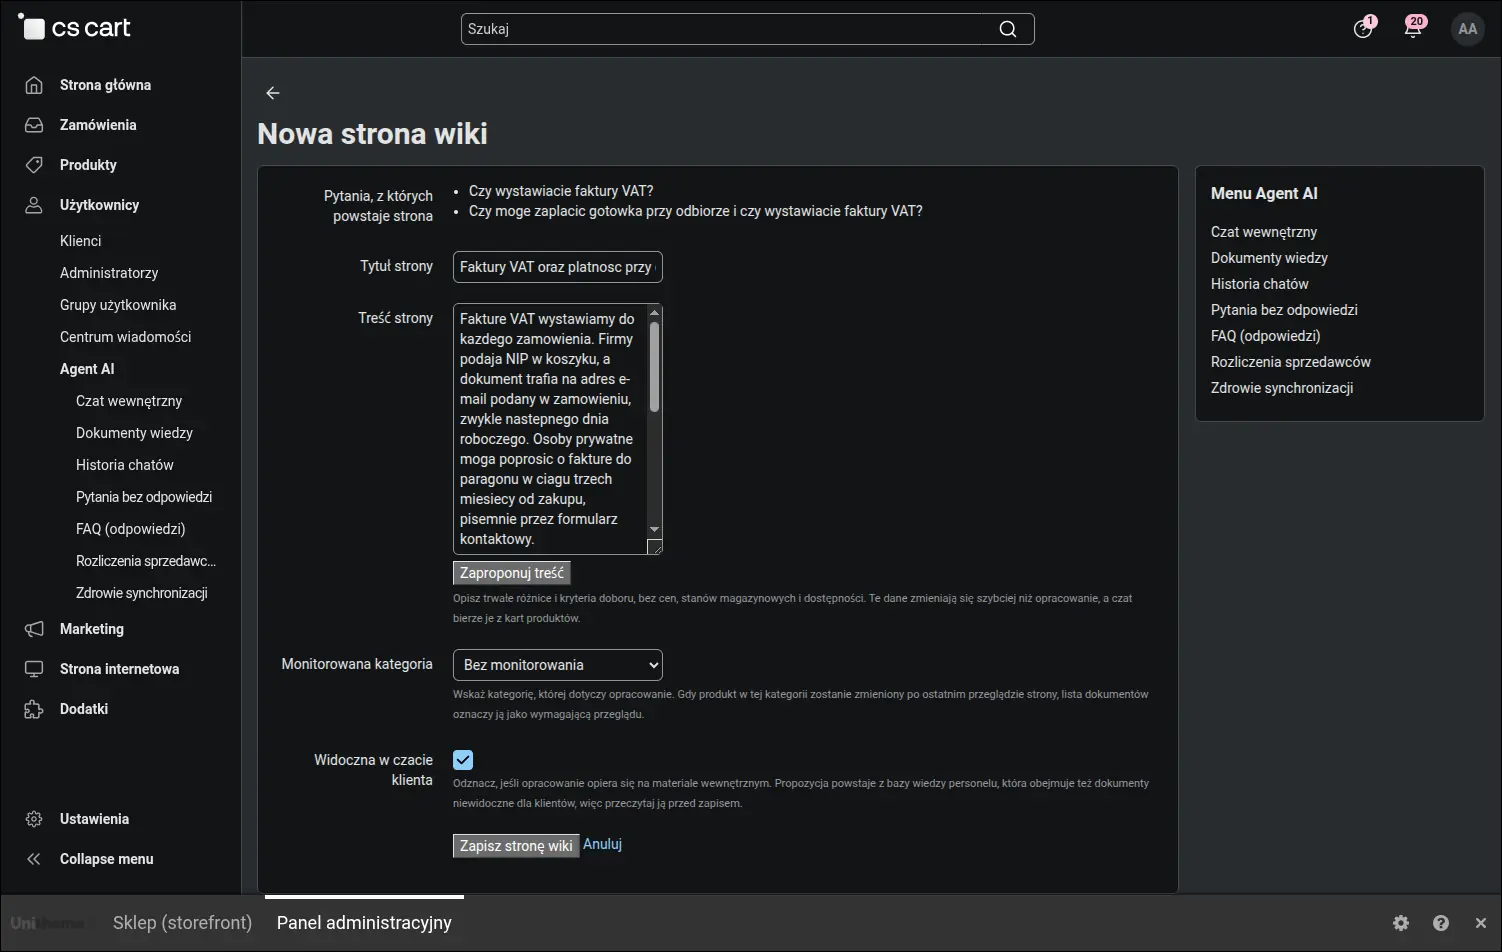
Task: Click the Anuluj link
Action: (x=603, y=844)
